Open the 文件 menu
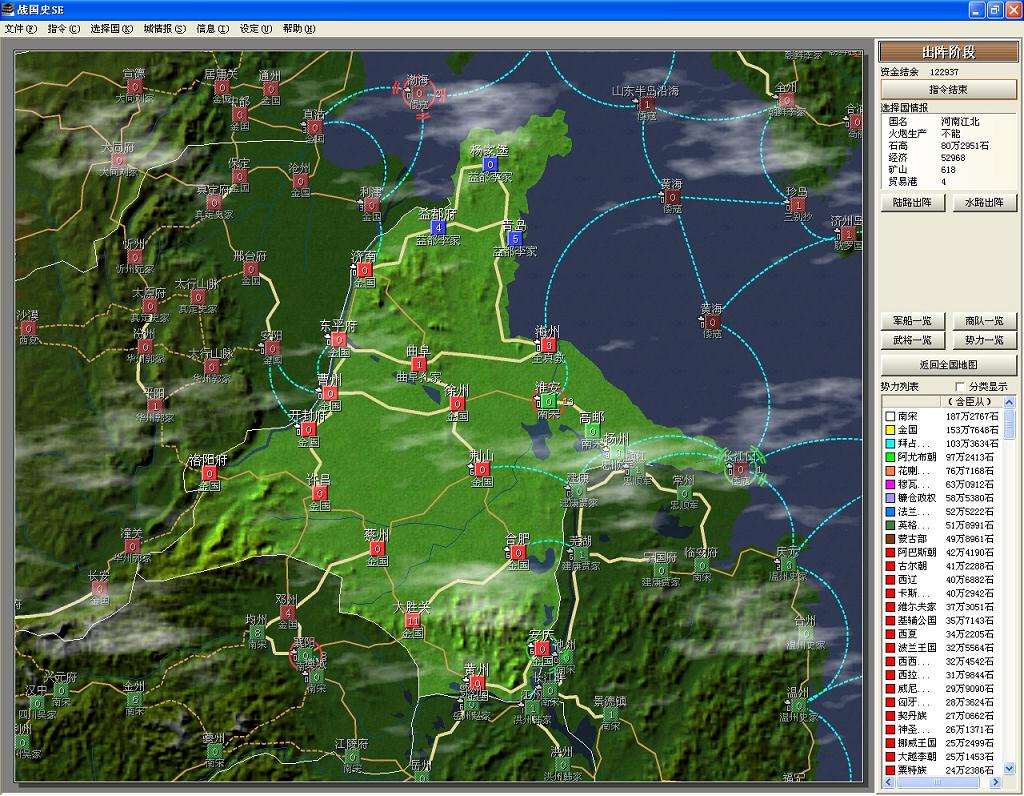Image resolution: width=1024 pixels, height=796 pixels. (x=20, y=29)
